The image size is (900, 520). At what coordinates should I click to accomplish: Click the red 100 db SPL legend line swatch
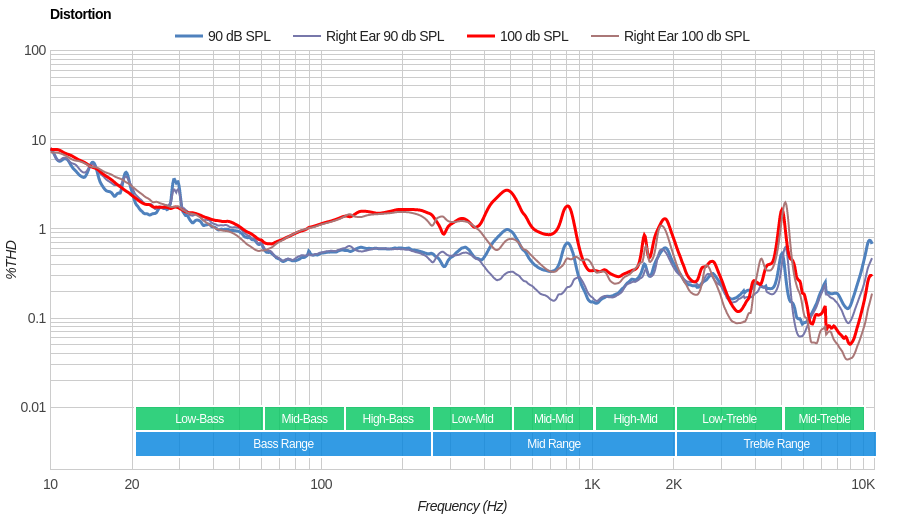481,36
